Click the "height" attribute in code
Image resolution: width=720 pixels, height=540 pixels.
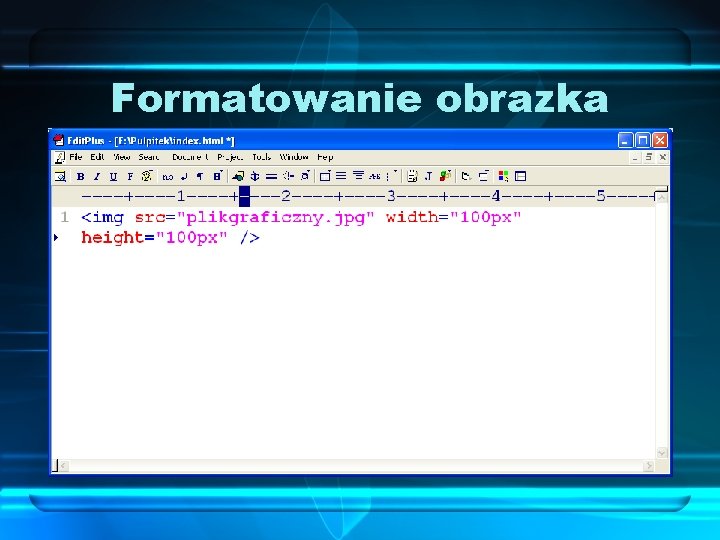[113, 238]
